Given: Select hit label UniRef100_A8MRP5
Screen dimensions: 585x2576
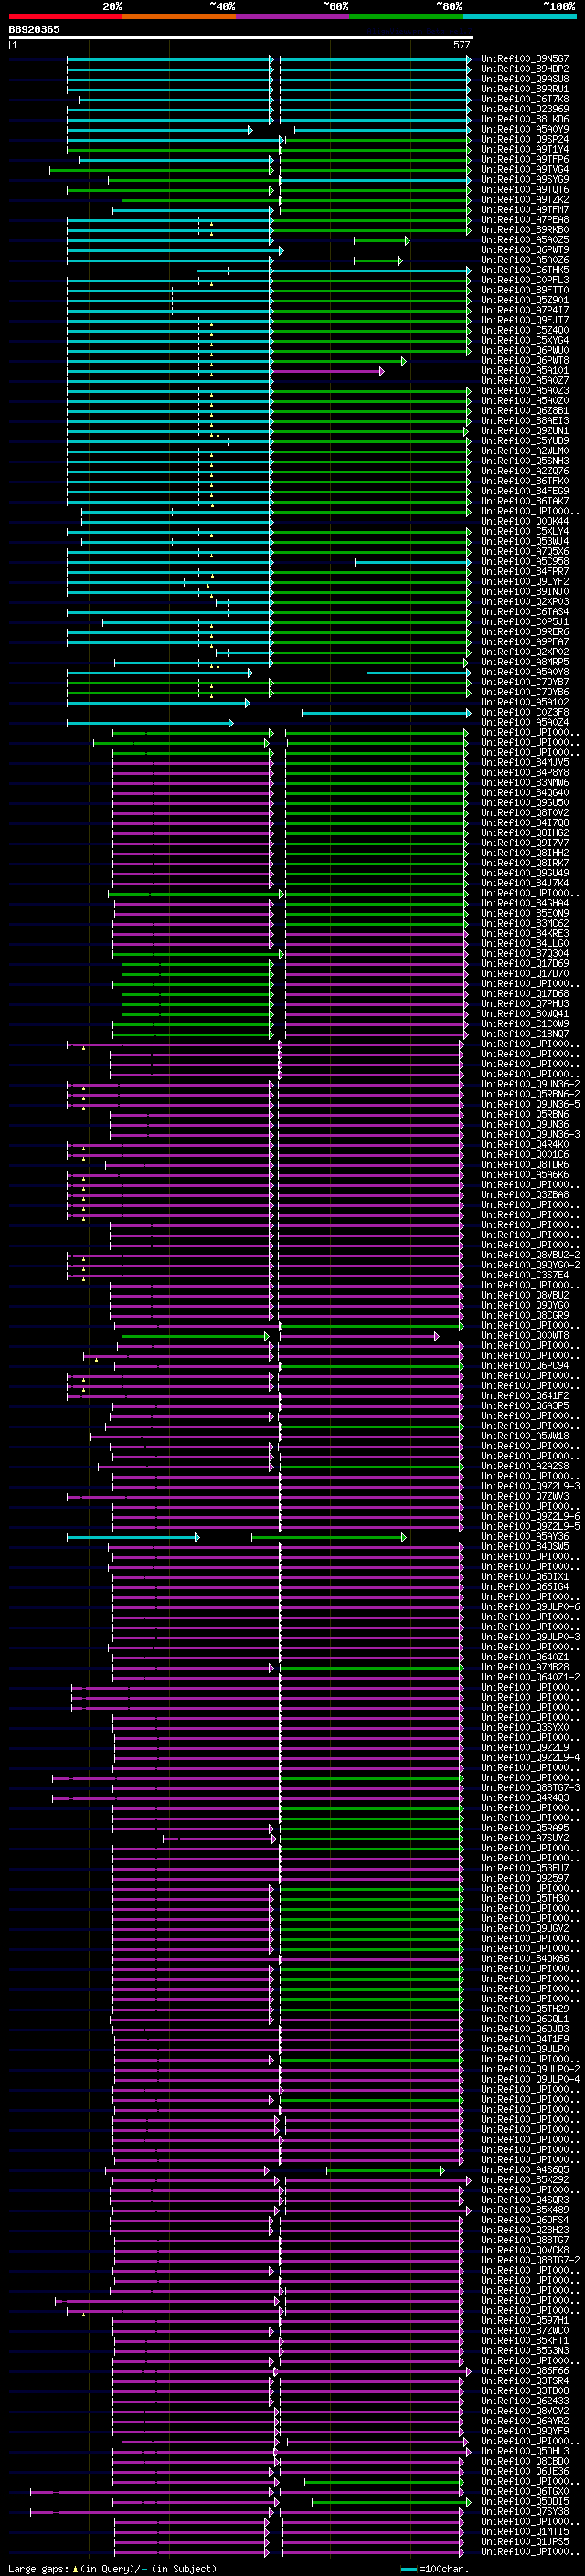Looking at the screenshot, I should click(525, 662).
